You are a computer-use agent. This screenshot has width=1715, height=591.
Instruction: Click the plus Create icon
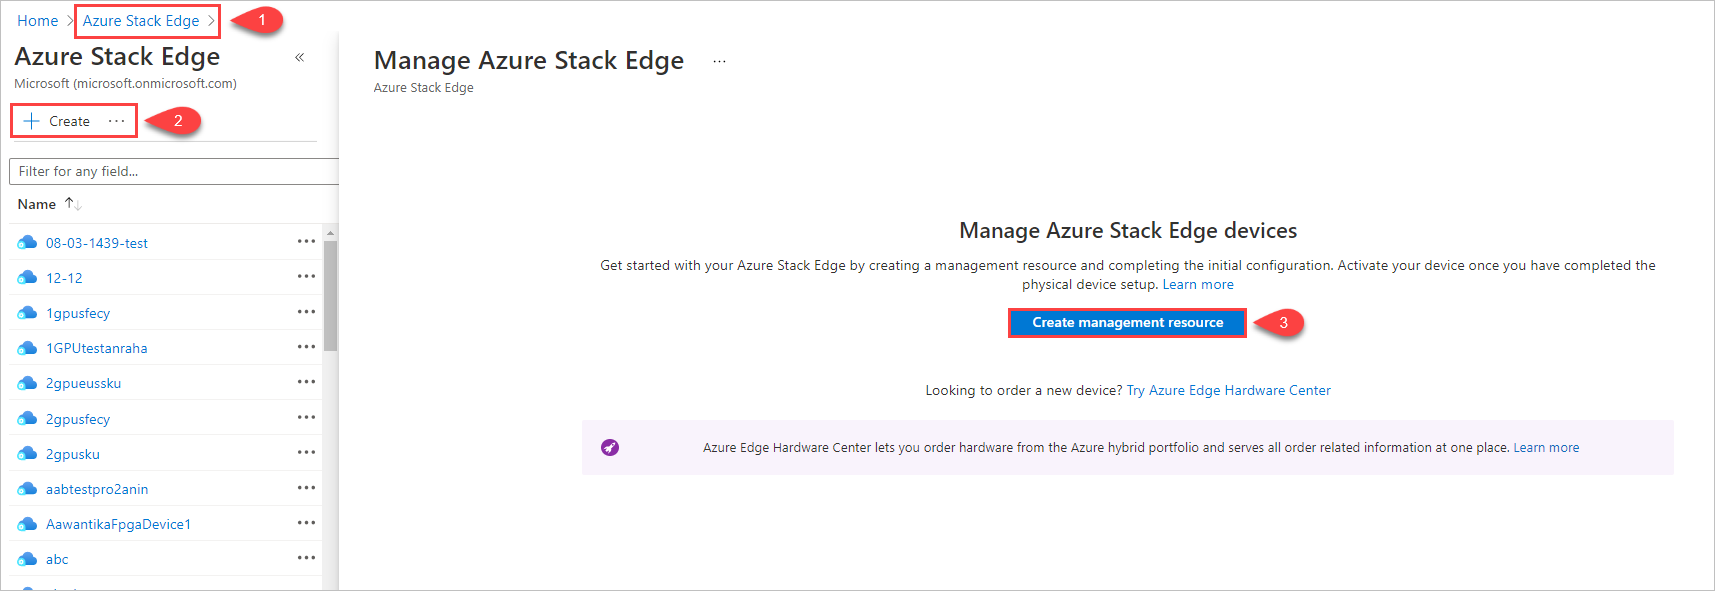click(32, 121)
